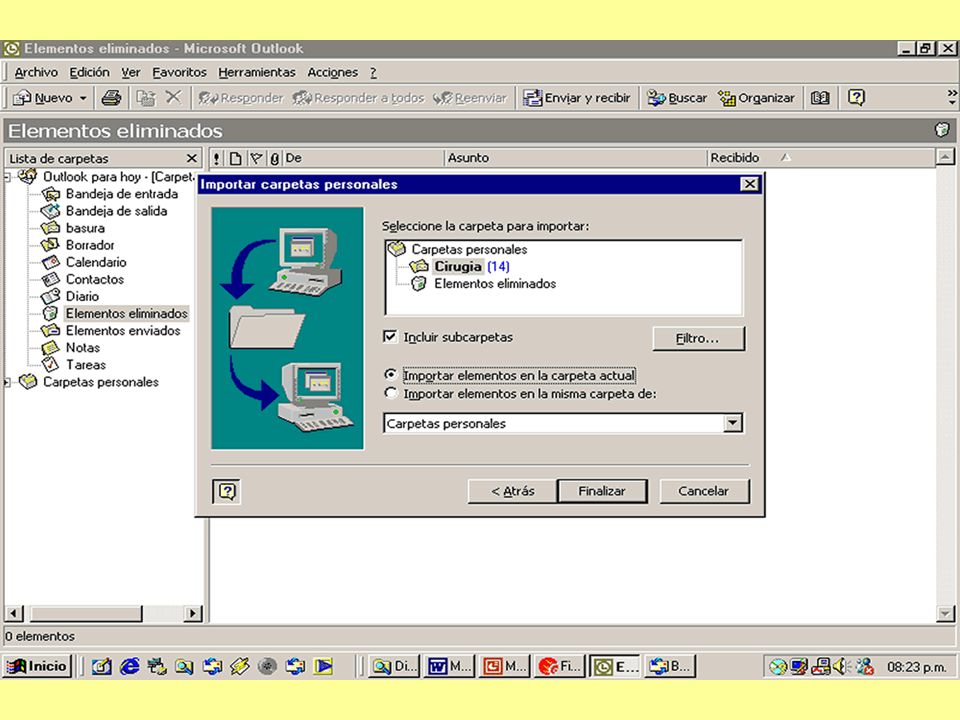Open the Organizar tool
Viewport: 960px width, 720px height.
(756, 97)
